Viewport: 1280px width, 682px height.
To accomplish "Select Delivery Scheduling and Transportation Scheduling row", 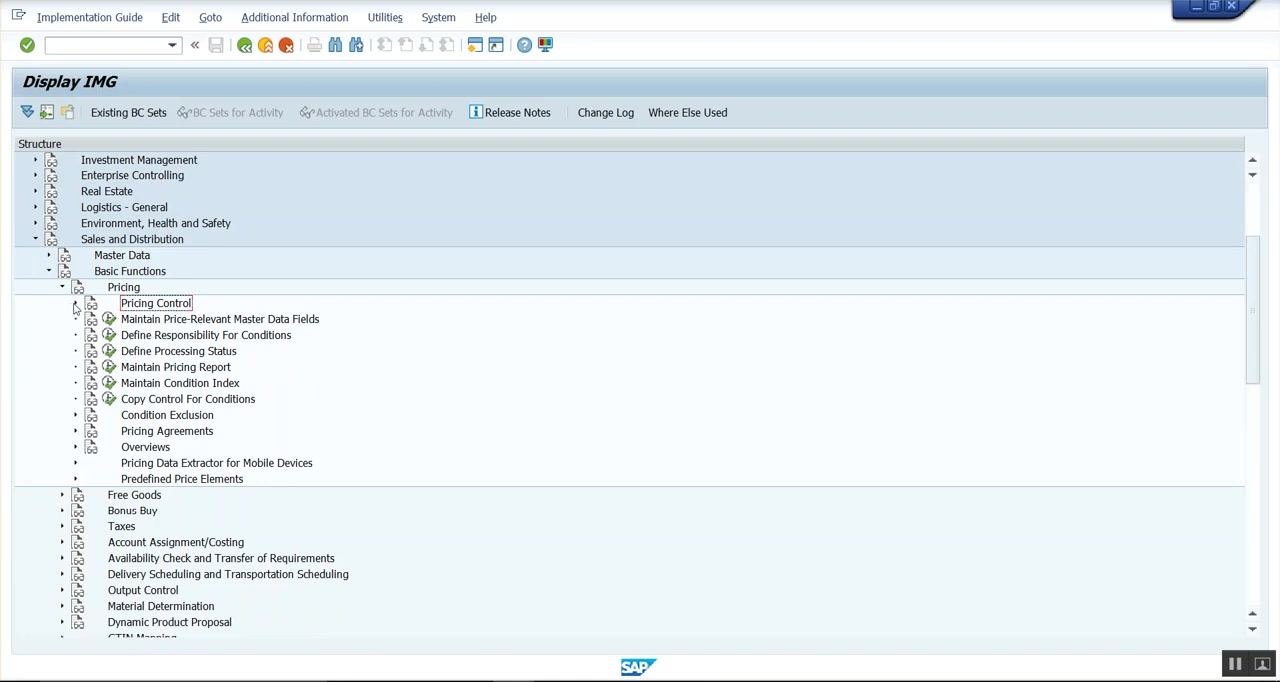I will coord(228,574).
